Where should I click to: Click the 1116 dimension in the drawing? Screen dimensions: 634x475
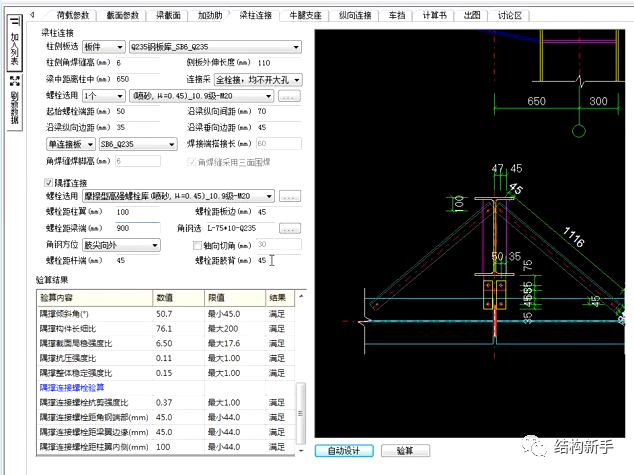tap(574, 237)
